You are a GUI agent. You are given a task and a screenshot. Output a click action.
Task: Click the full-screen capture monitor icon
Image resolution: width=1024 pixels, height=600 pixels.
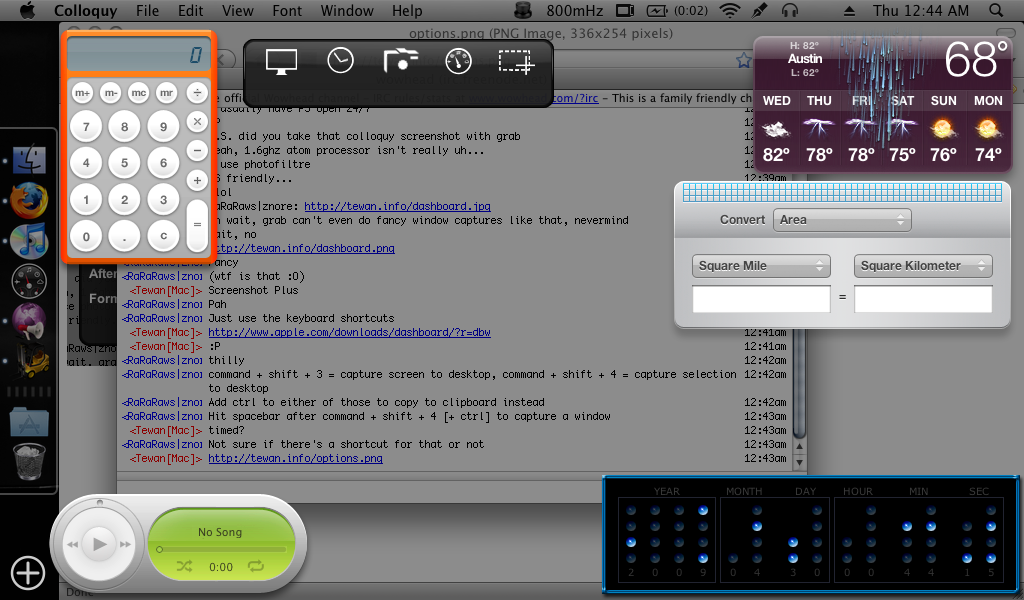point(281,62)
